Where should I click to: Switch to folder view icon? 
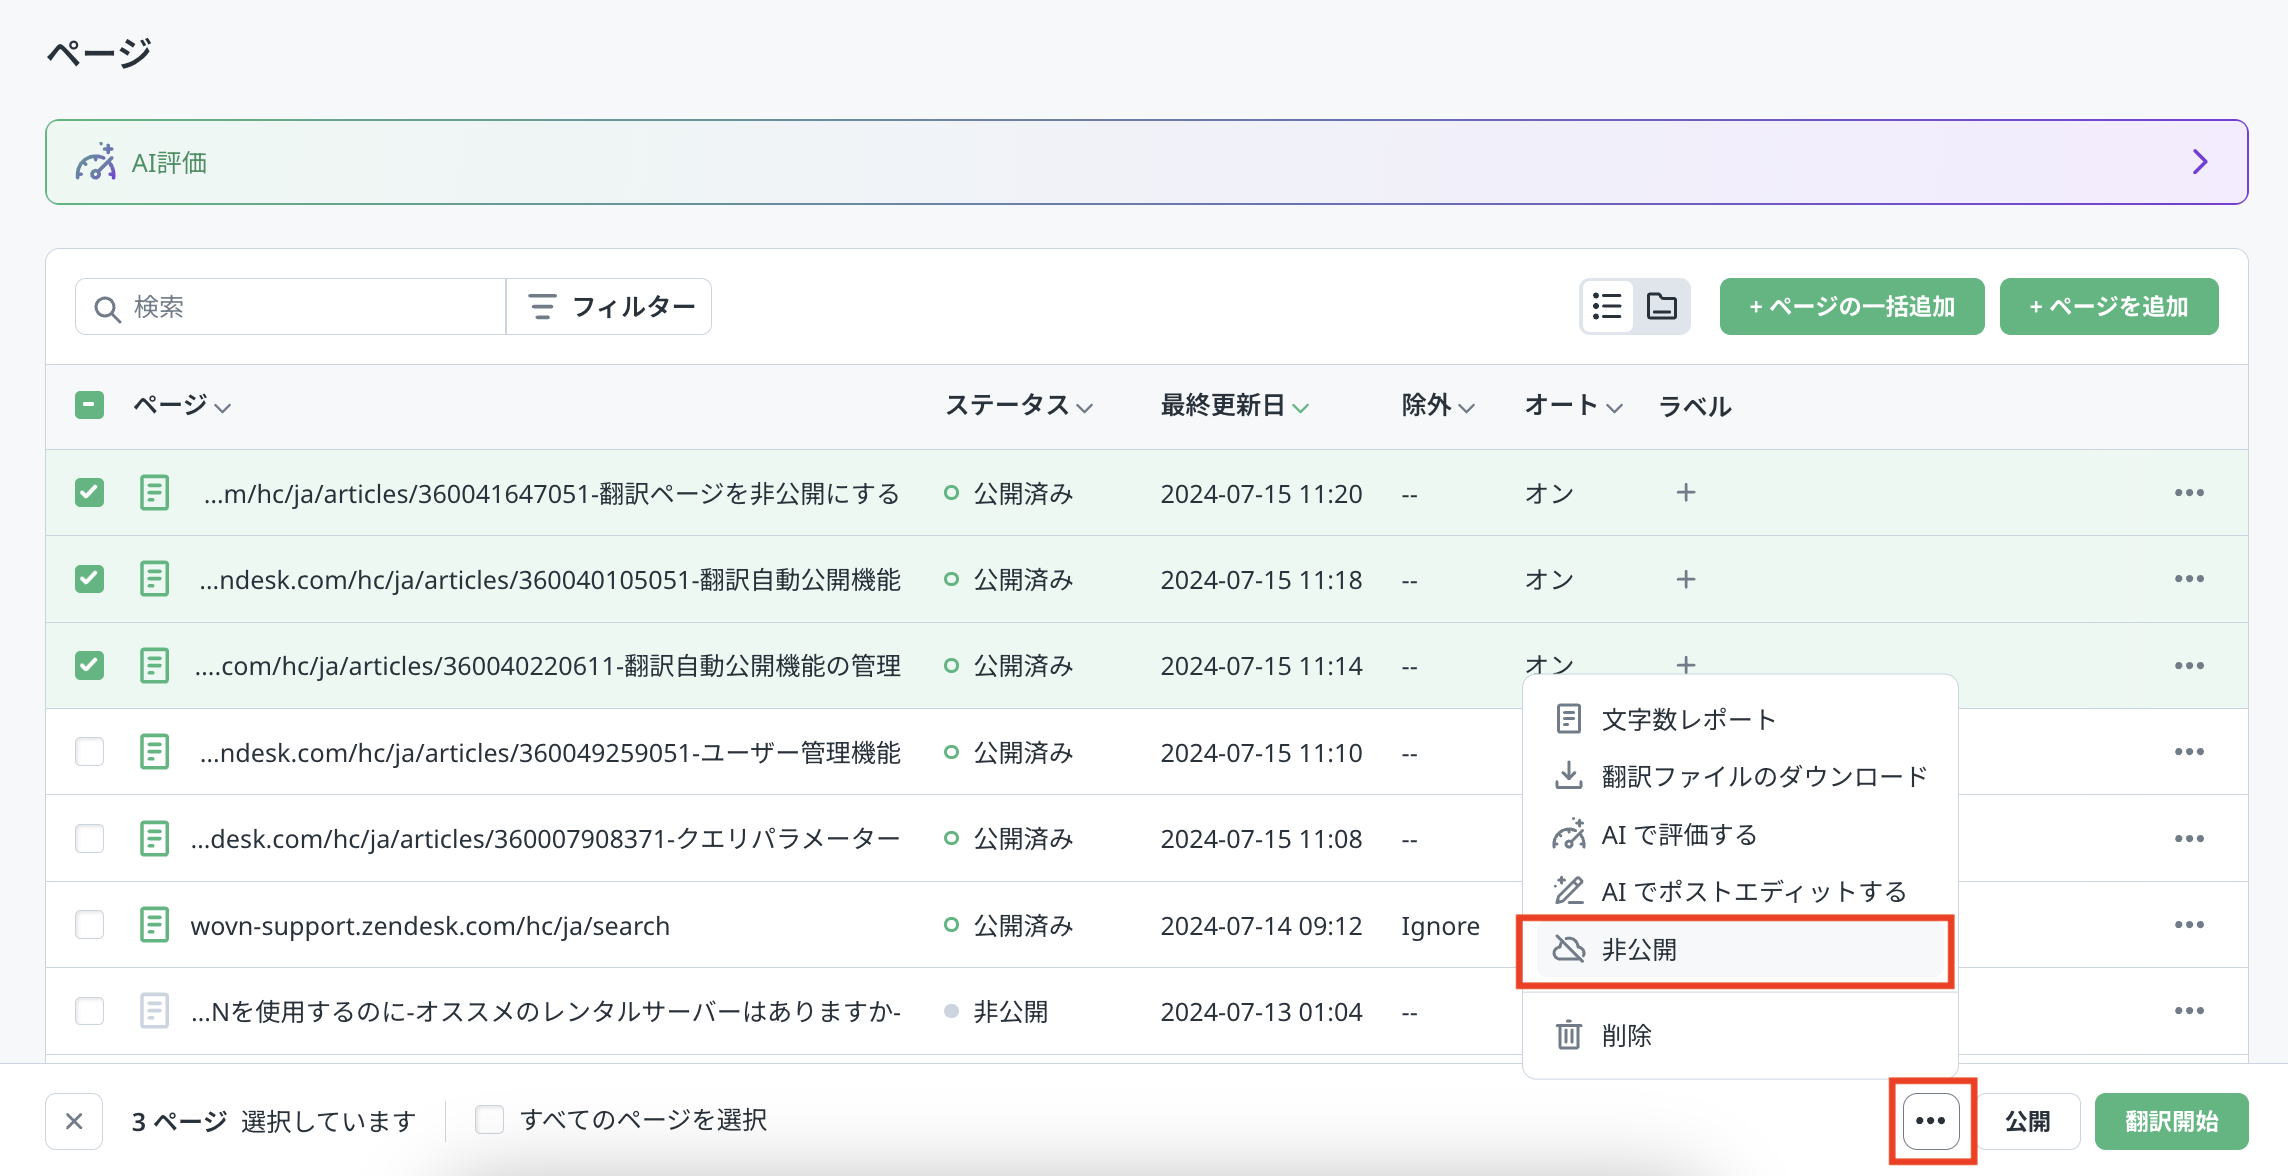click(x=1662, y=306)
